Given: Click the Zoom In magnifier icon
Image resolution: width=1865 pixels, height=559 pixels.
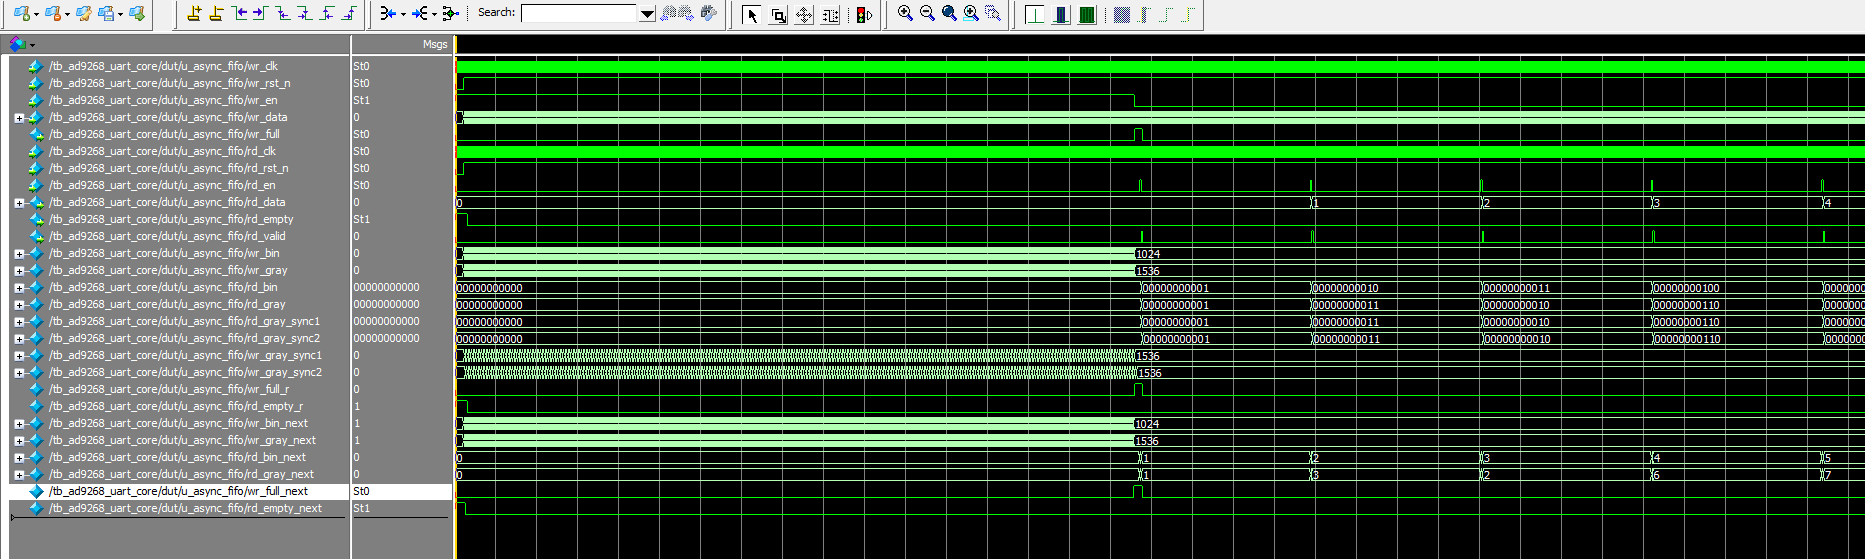Looking at the screenshot, I should (905, 13).
